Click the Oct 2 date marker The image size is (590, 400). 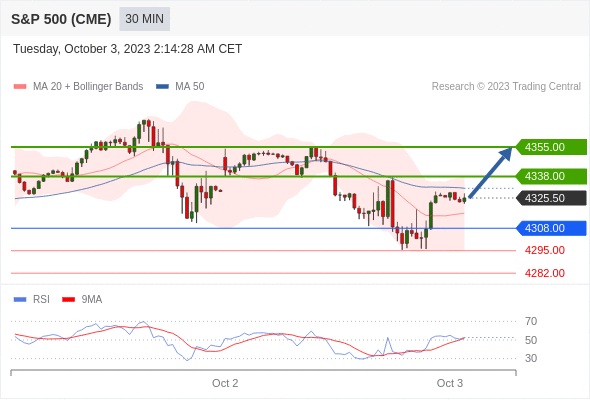225,383
